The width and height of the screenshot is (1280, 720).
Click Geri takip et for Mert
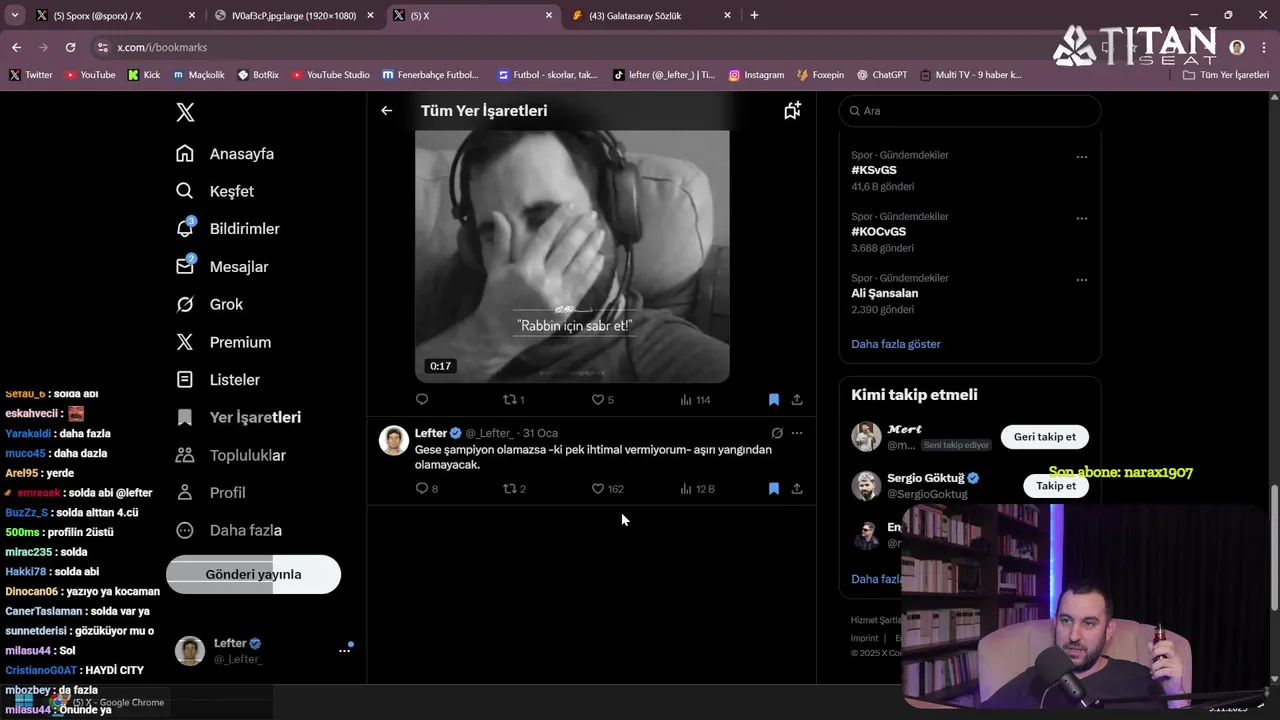[x=1044, y=437]
